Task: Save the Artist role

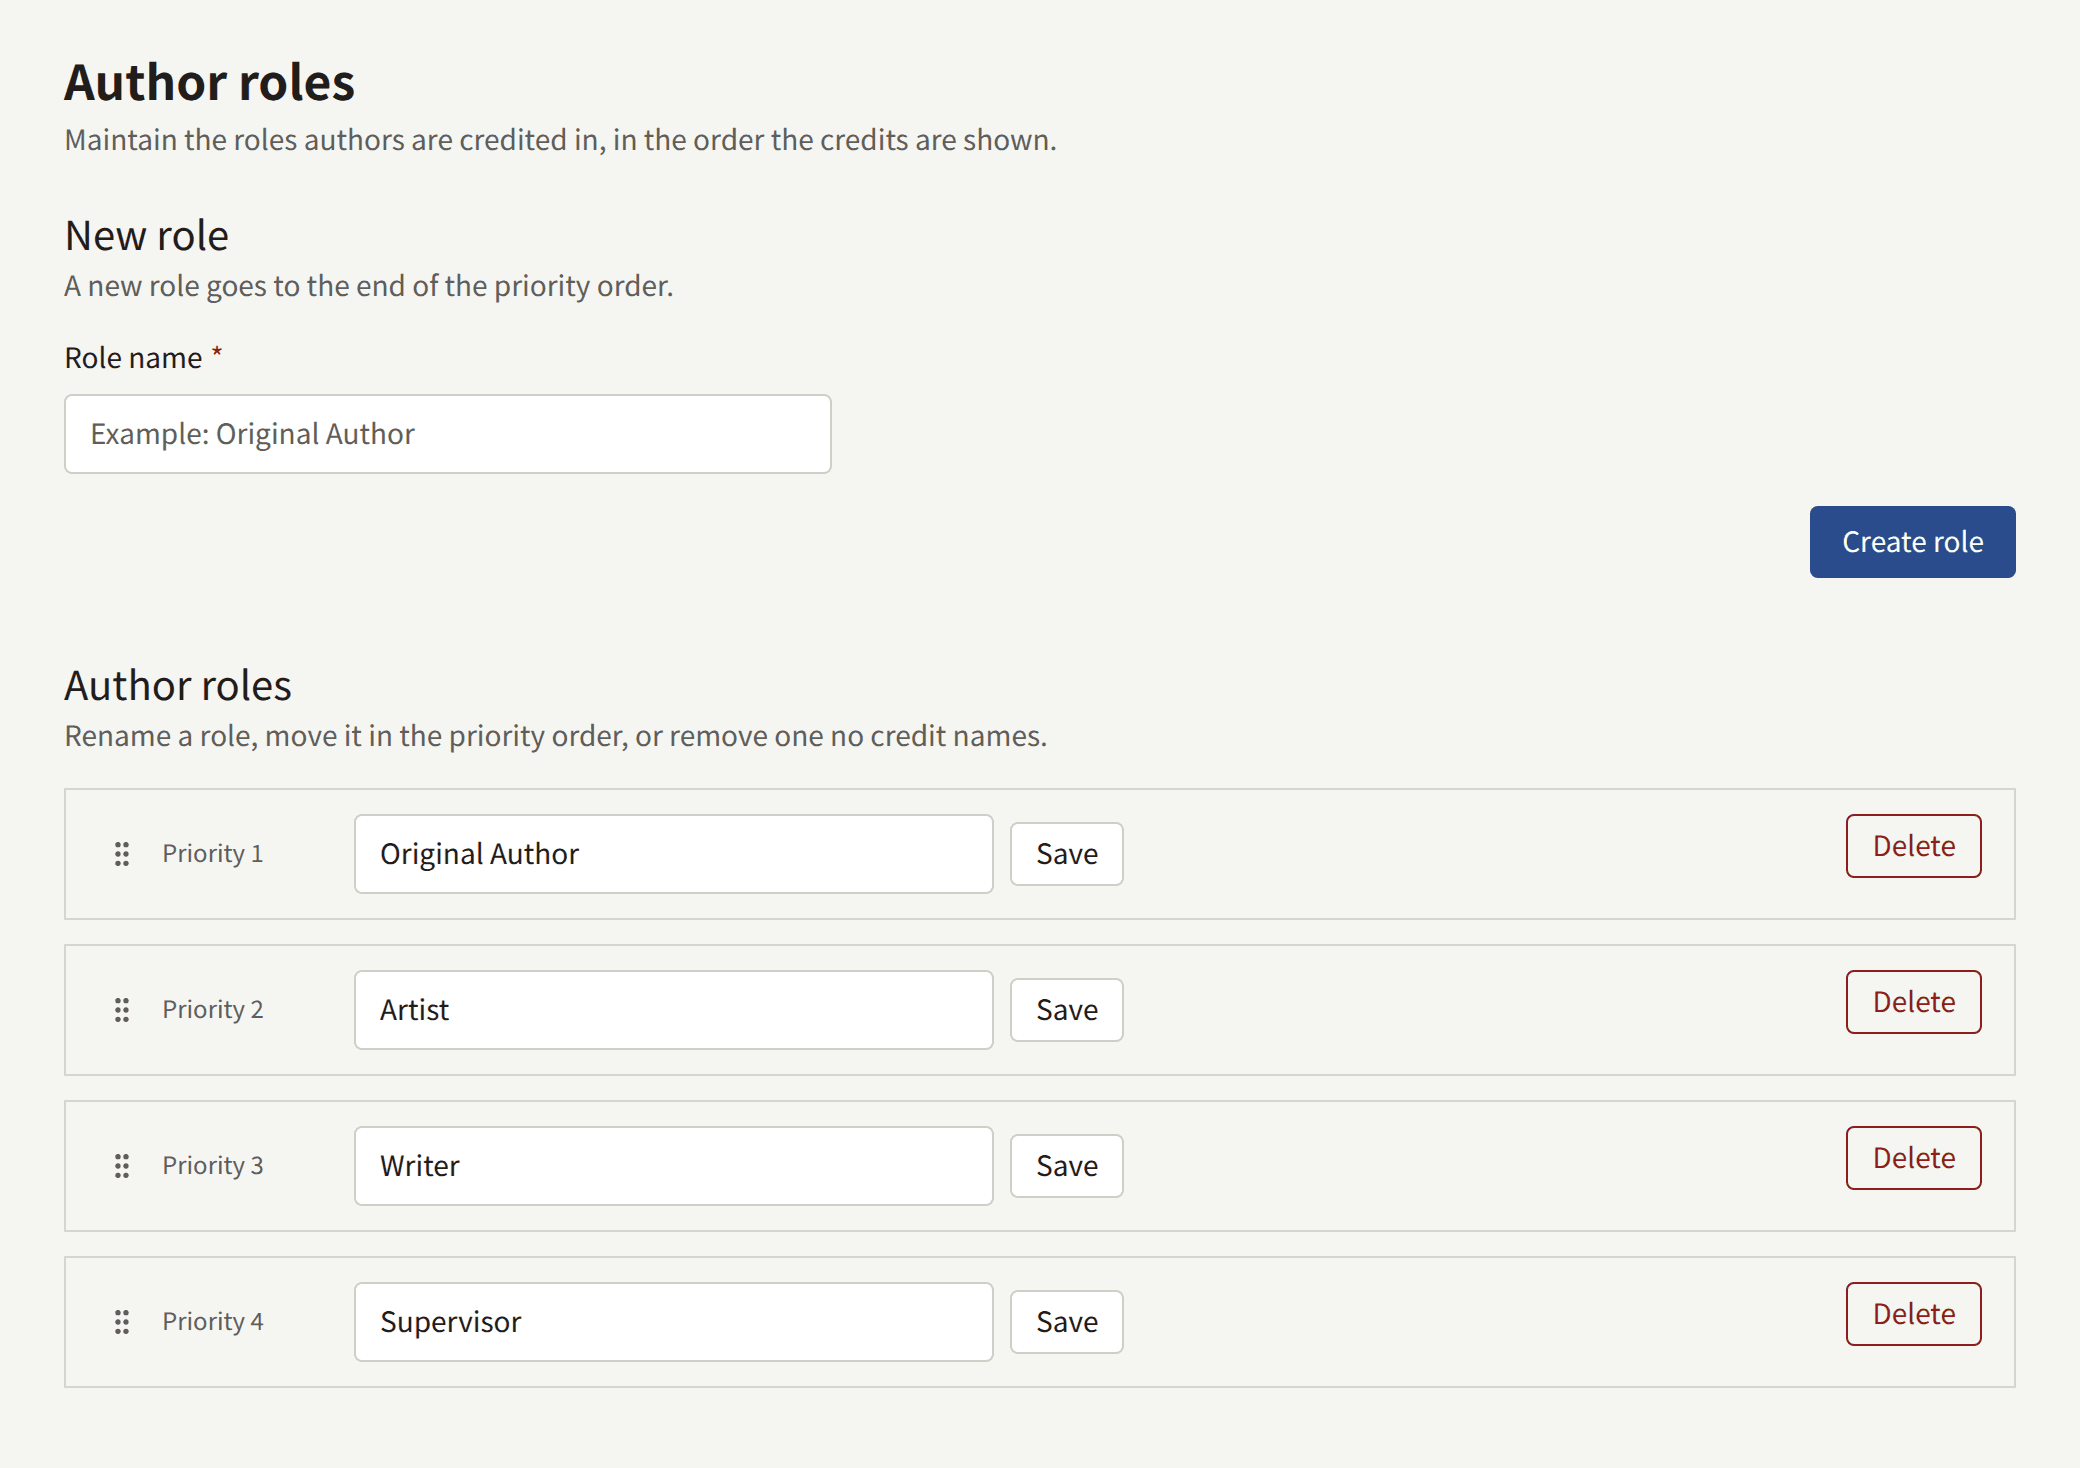Action: click(x=1067, y=1010)
